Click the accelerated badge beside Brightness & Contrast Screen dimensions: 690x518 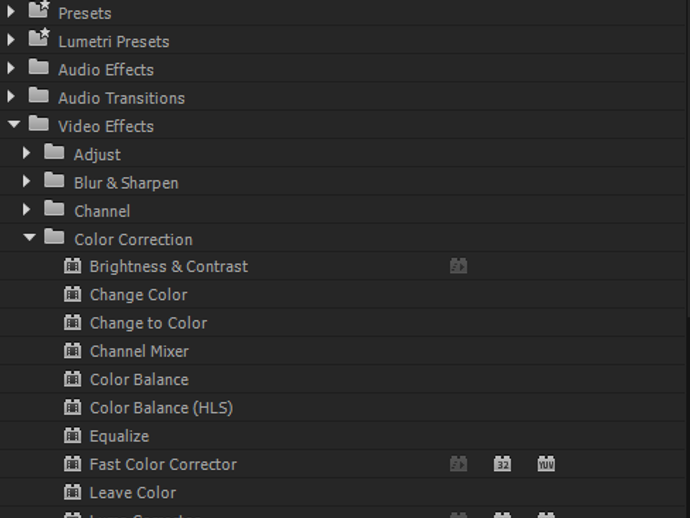point(458,266)
